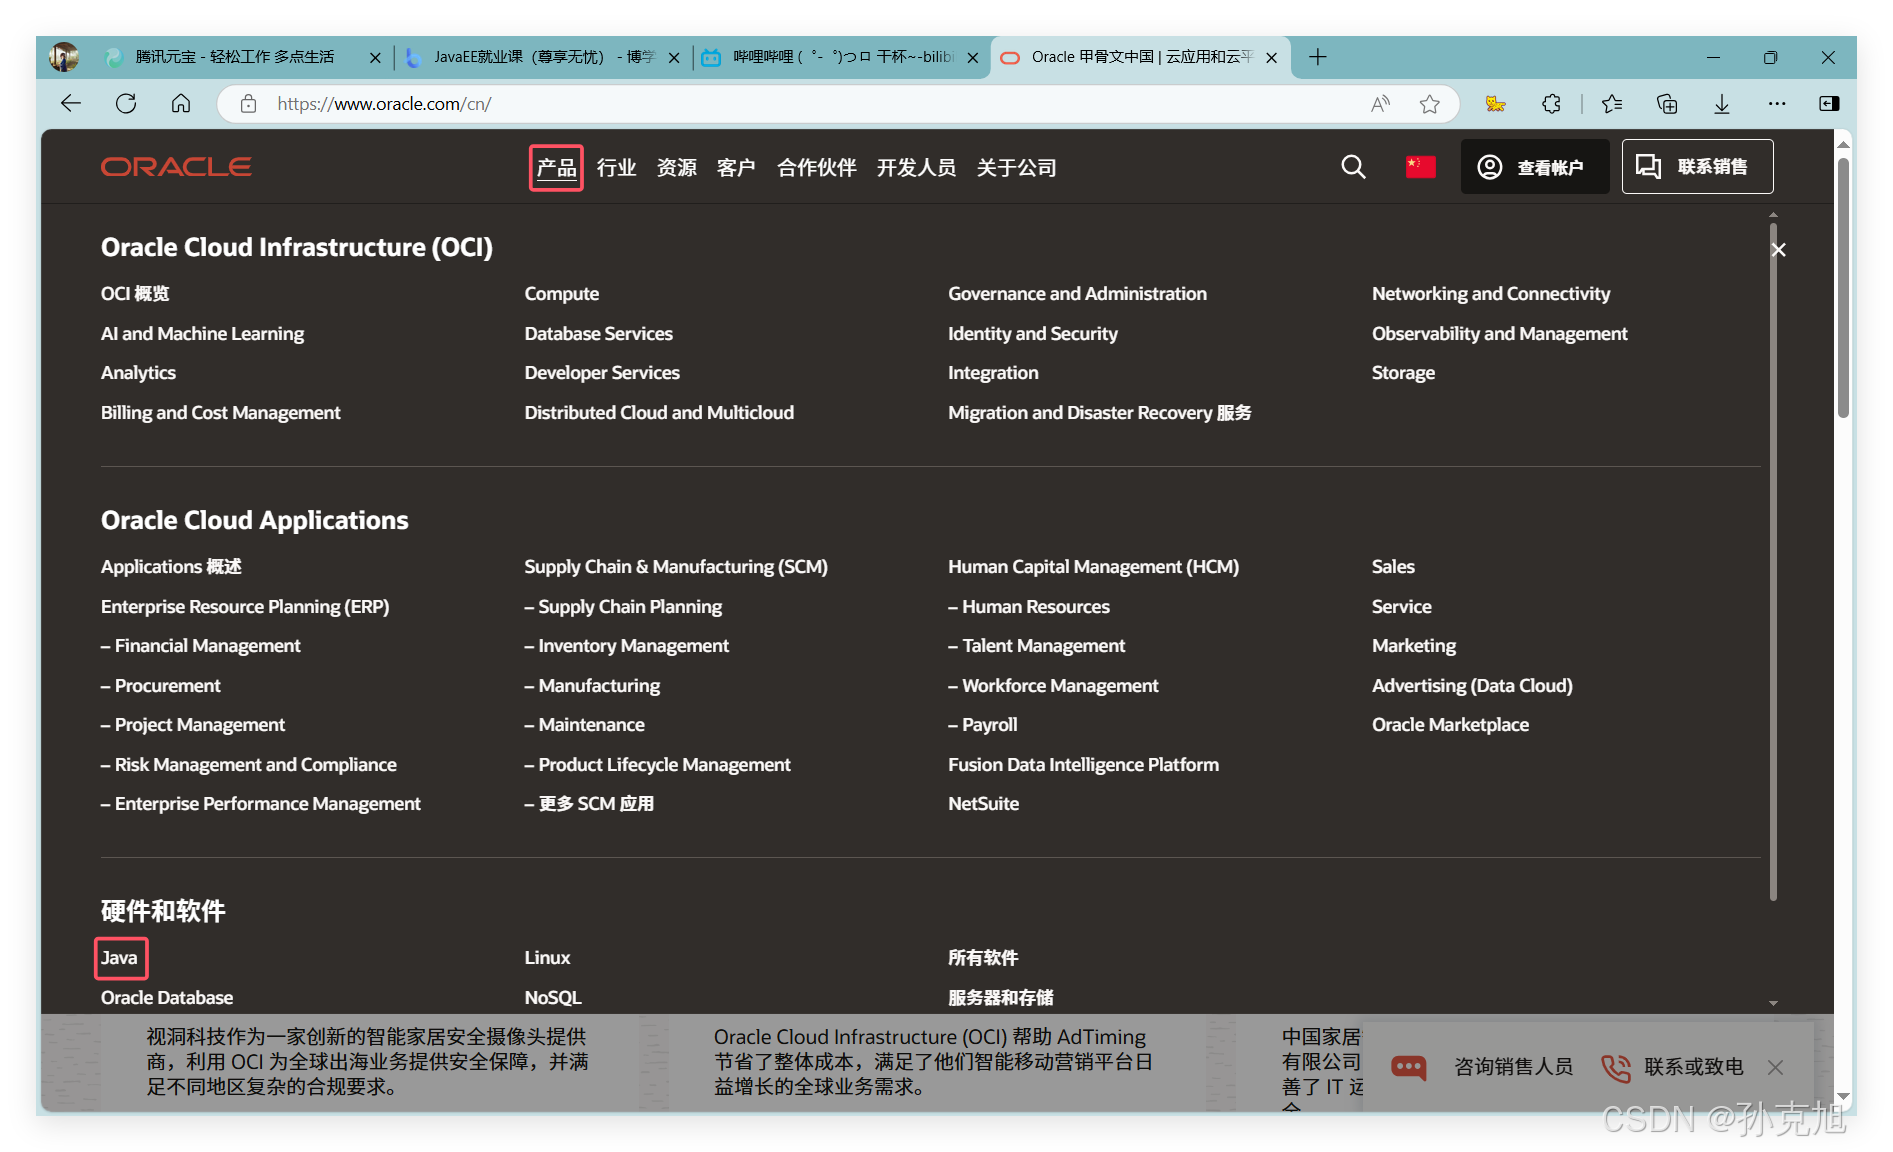This screenshot has height=1152, width=1893.
Task: Change country via China flag icon
Action: click(x=1420, y=167)
